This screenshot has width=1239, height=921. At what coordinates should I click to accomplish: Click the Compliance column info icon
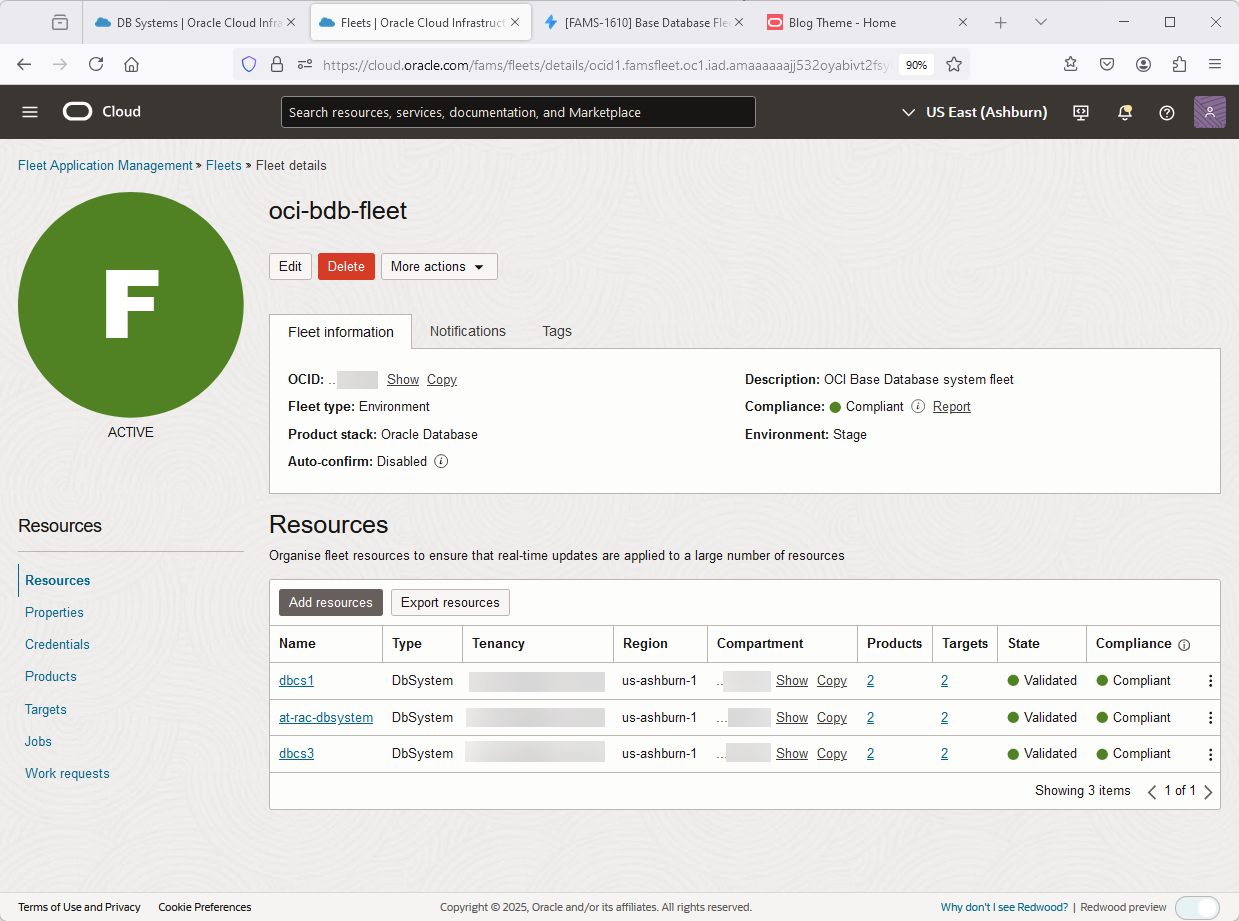tap(1184, 645)
